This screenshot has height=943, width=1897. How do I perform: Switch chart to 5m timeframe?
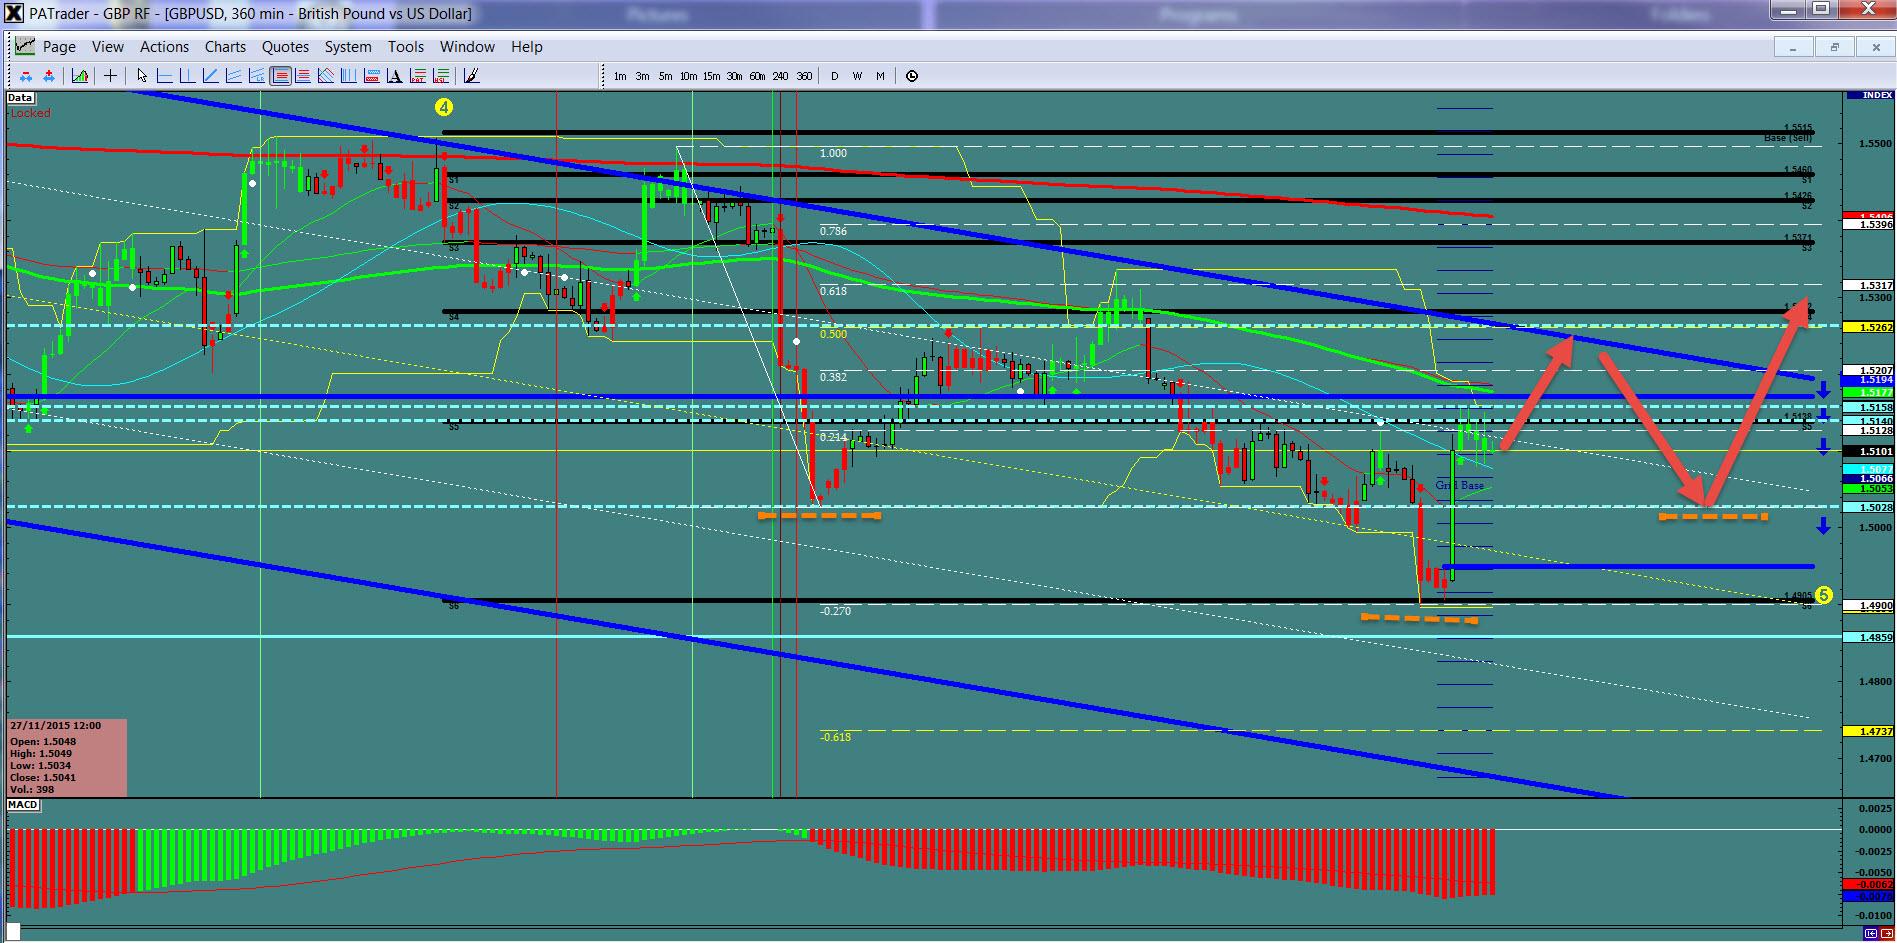coord(665,76)
